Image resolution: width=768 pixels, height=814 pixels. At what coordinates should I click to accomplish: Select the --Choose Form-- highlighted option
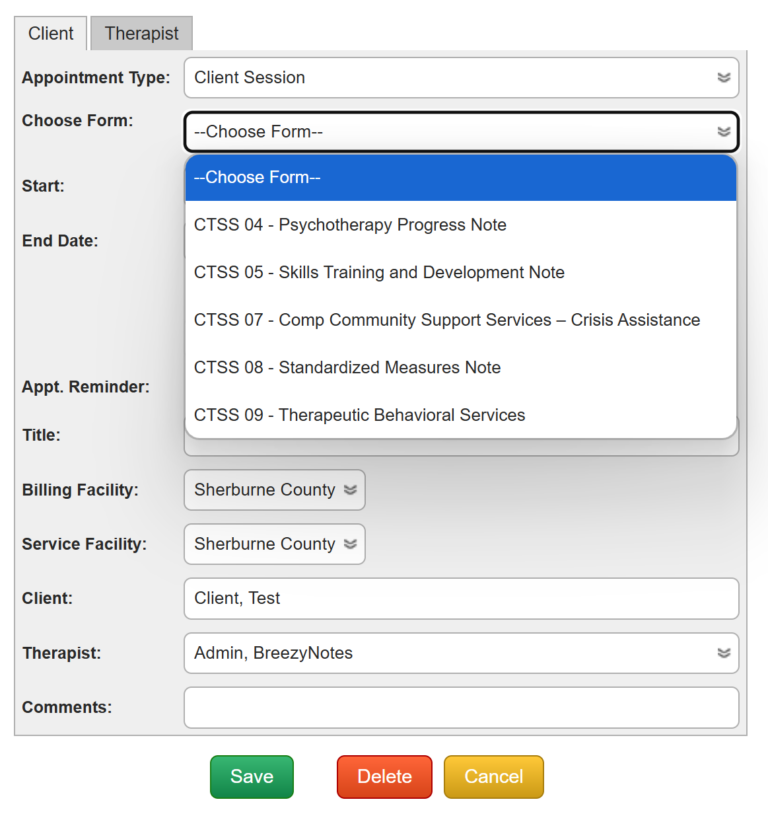(461, 178)
